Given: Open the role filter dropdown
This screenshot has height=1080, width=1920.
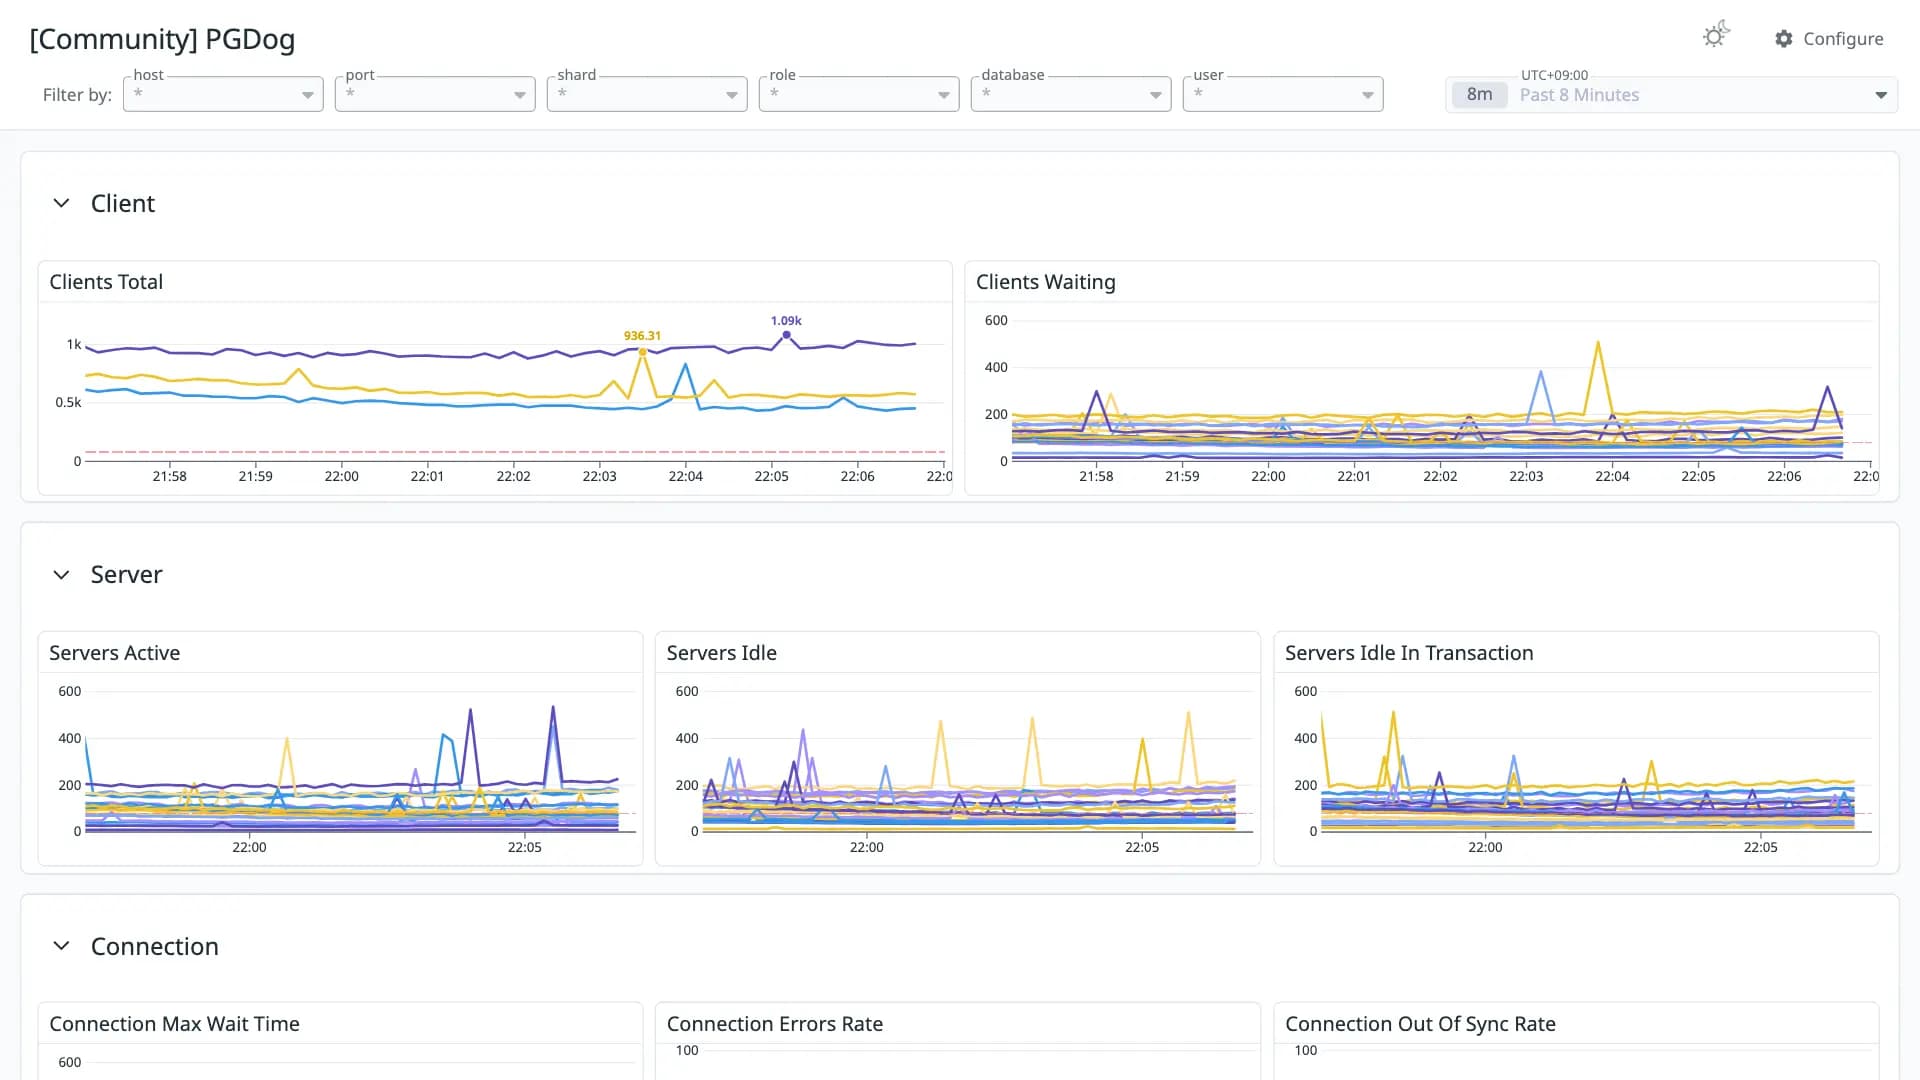Looking at the screenshot, I should [859, 94].
